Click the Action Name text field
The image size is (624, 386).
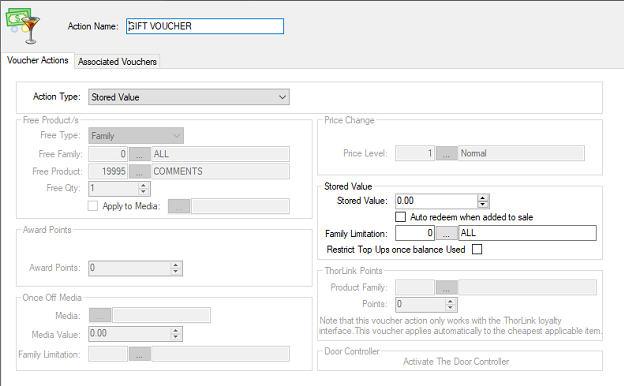[x=205, y=26]
